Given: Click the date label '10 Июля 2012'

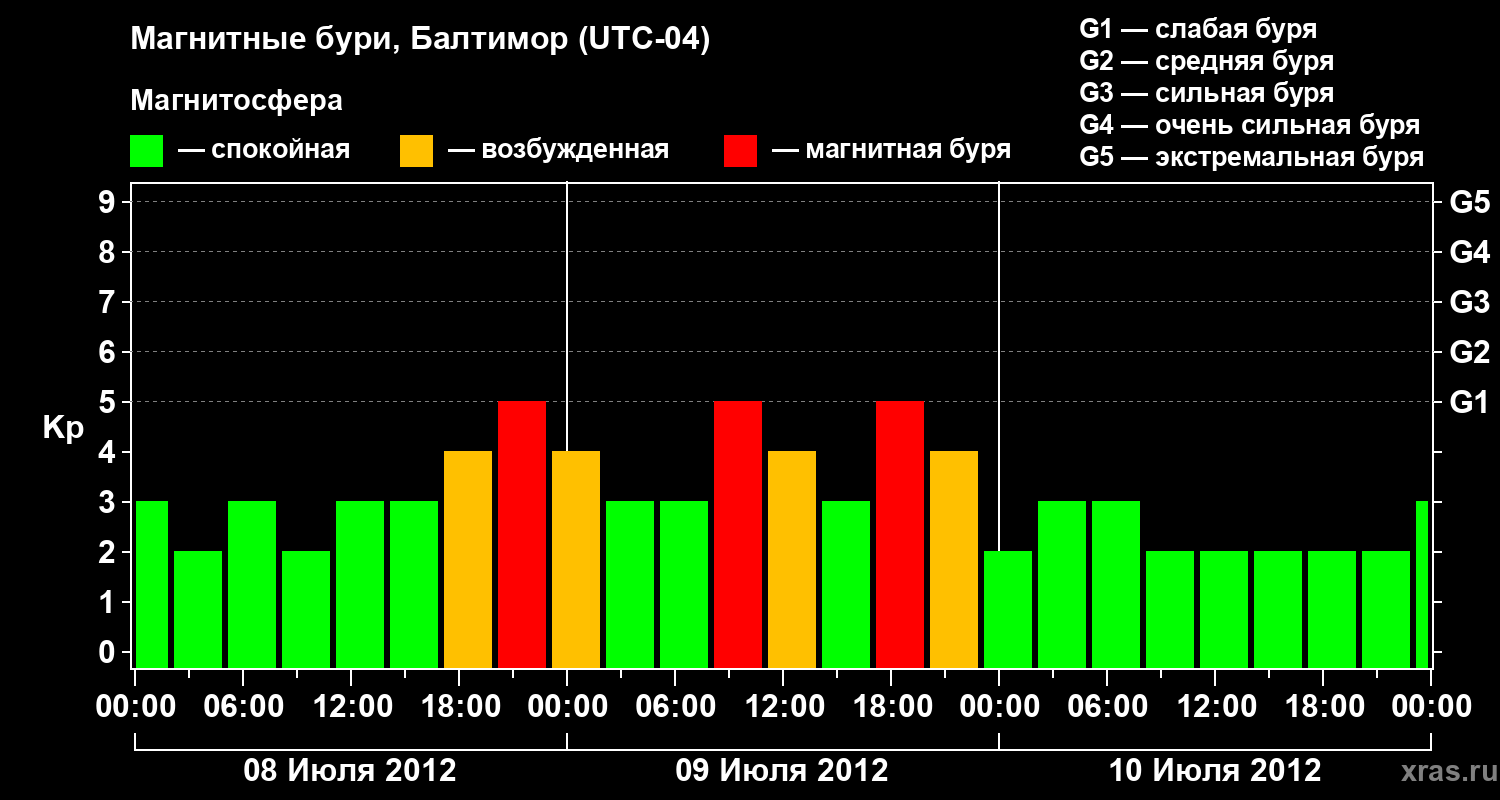Looking at the screenshot, I should [x=1215, y=771].
